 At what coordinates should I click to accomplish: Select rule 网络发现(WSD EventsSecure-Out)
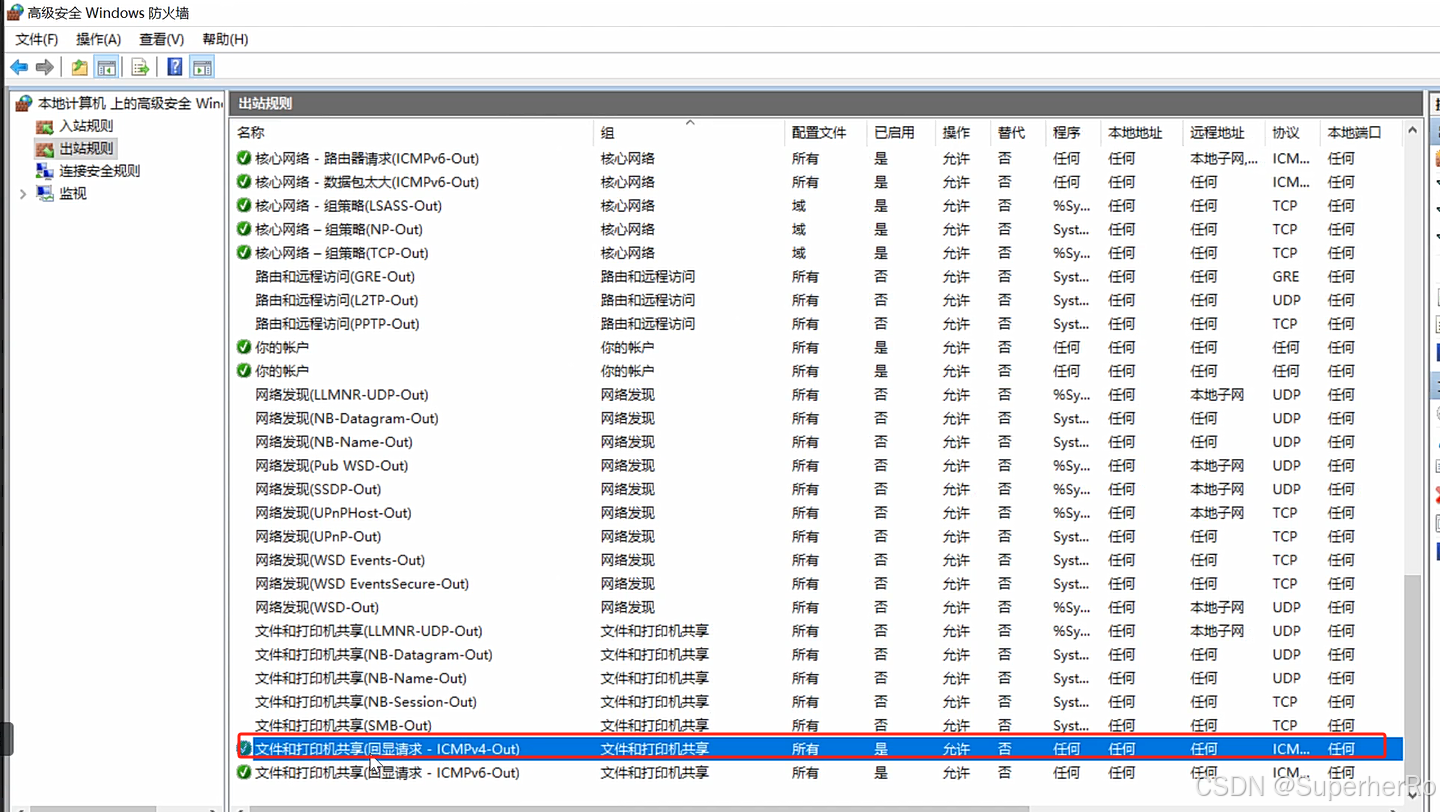(362, 584)
